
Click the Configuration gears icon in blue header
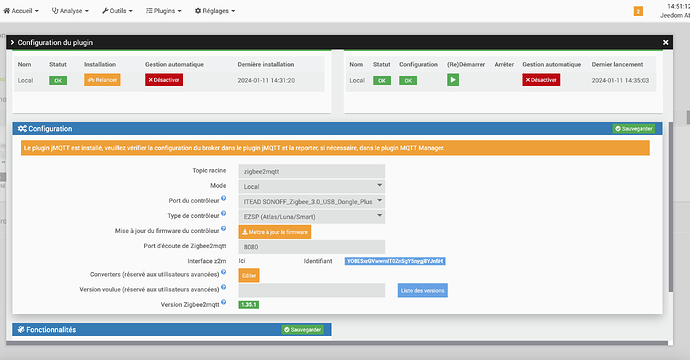22,129
